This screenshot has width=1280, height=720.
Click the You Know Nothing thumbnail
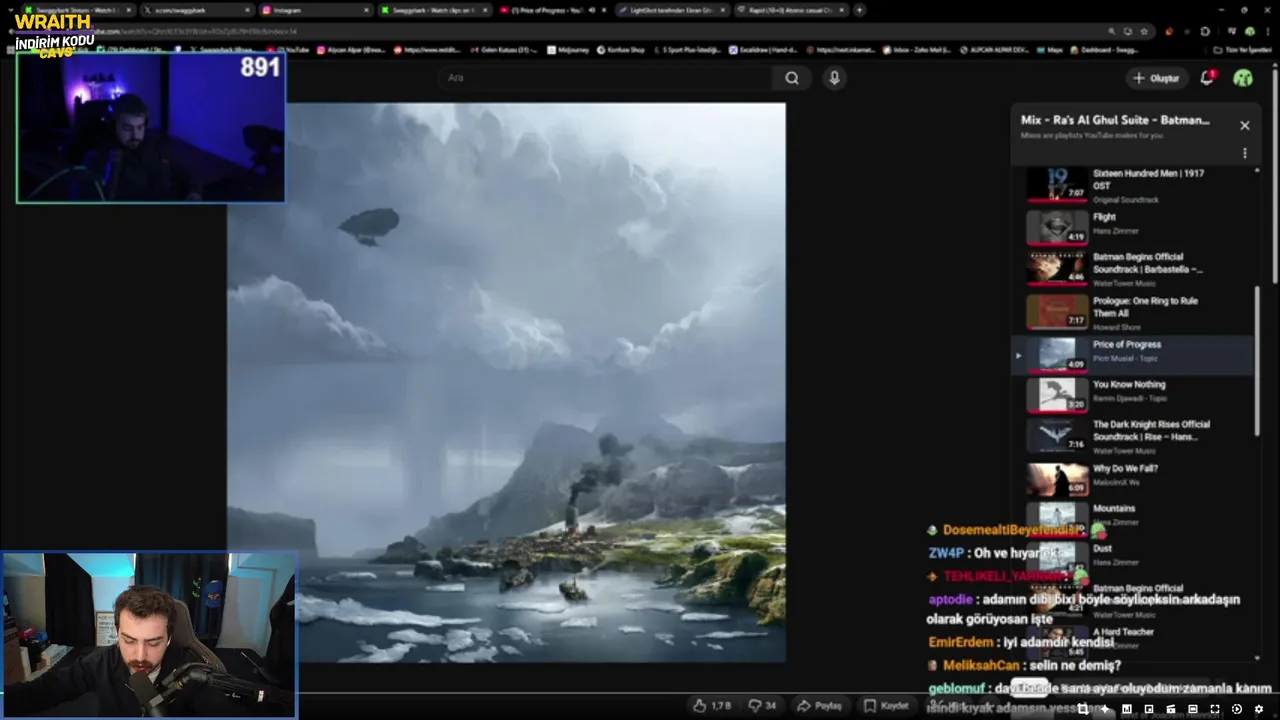coord(1057,394)
